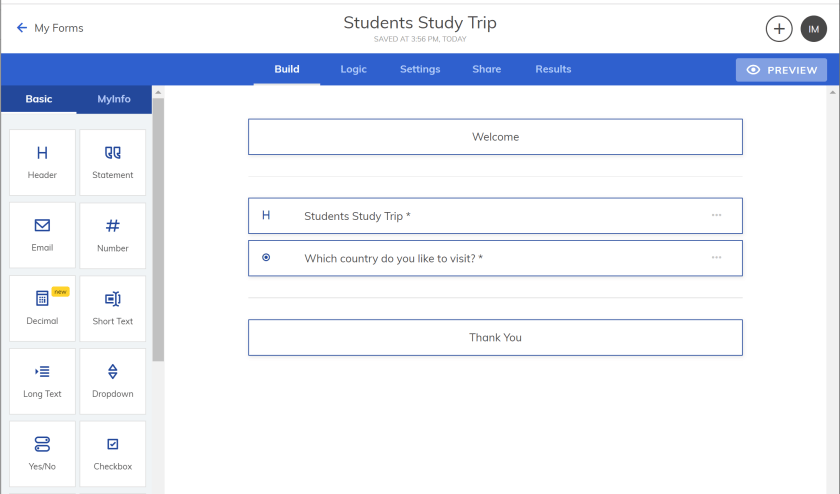Add a Dropdown field
This screenshot has width=840, height=494.
click(x=112, y=381)
